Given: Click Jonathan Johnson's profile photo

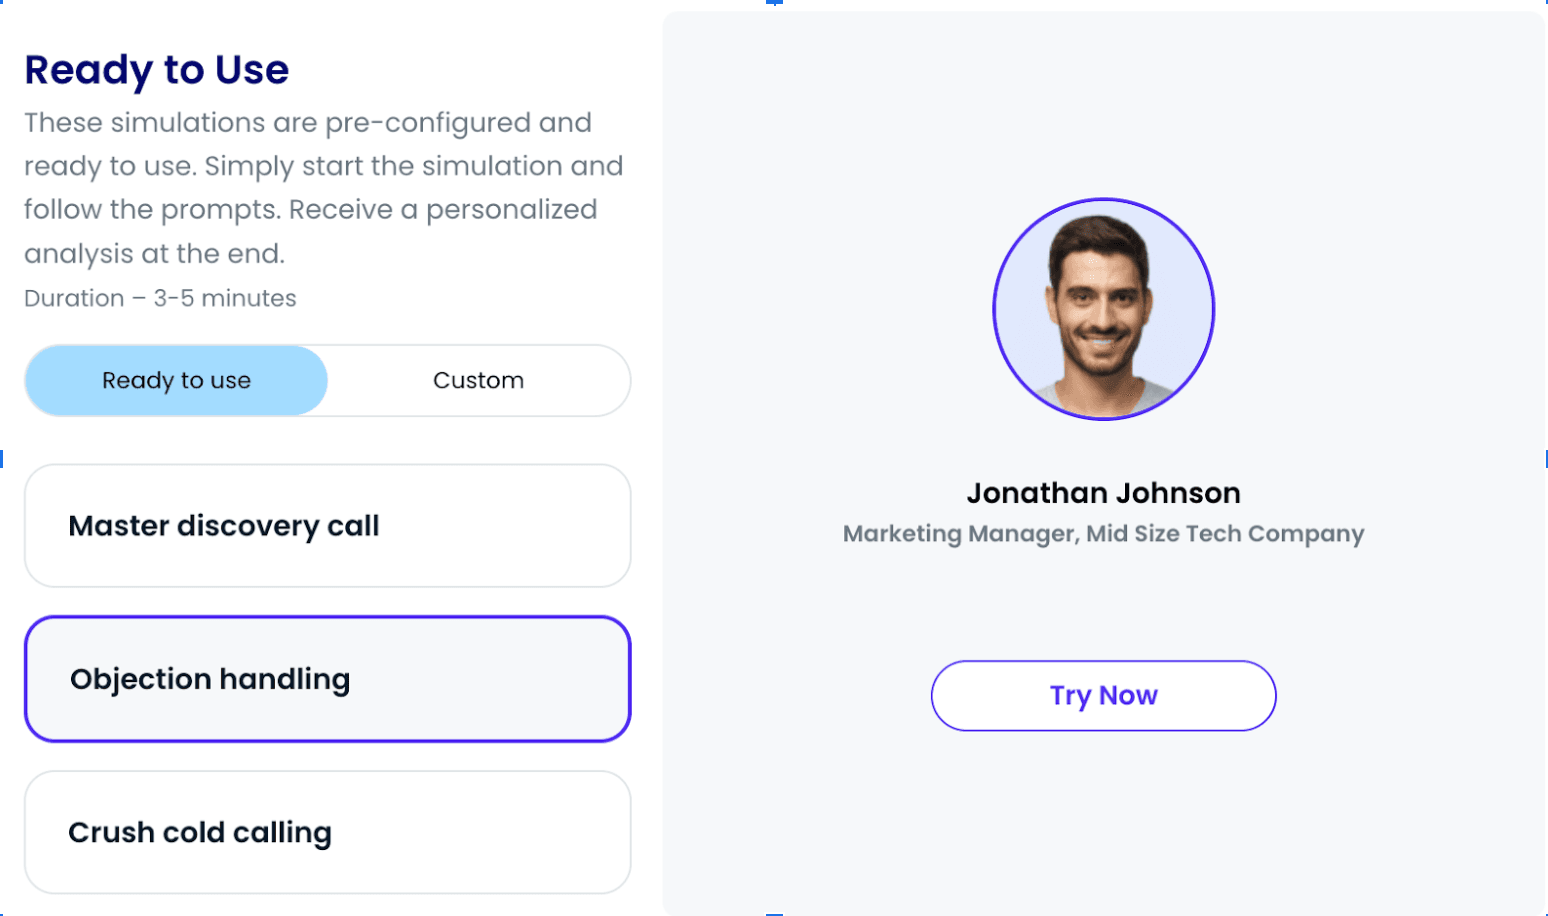Looking at the screenshot, I should tap(1103, 310).
